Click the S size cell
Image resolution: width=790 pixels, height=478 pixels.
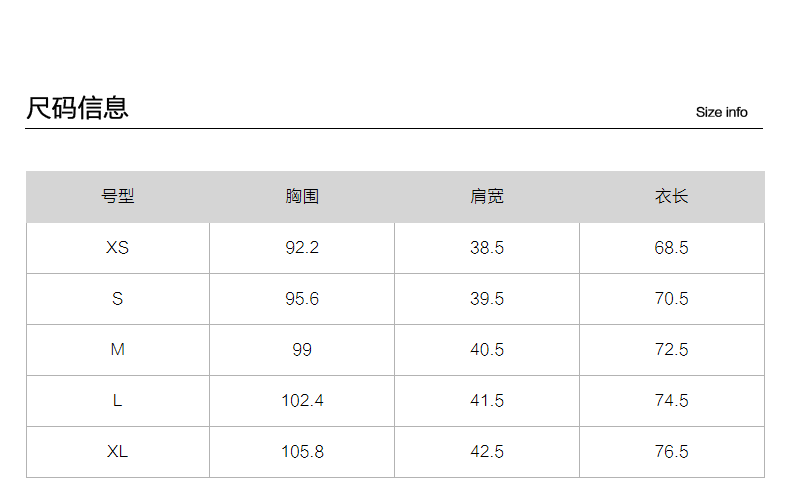(118, 299)
